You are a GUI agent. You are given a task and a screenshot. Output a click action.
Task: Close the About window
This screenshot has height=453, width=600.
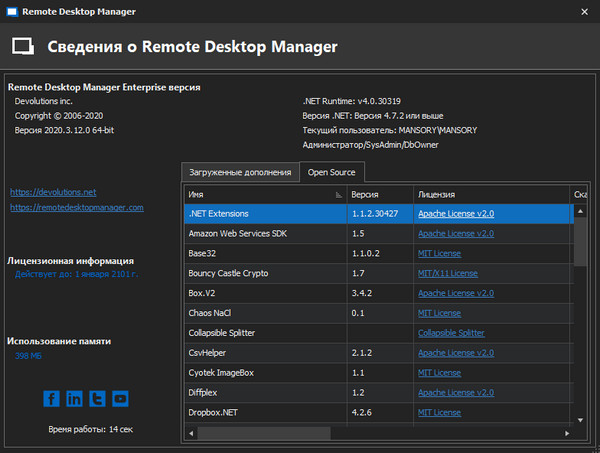click(x=585, y=12)
